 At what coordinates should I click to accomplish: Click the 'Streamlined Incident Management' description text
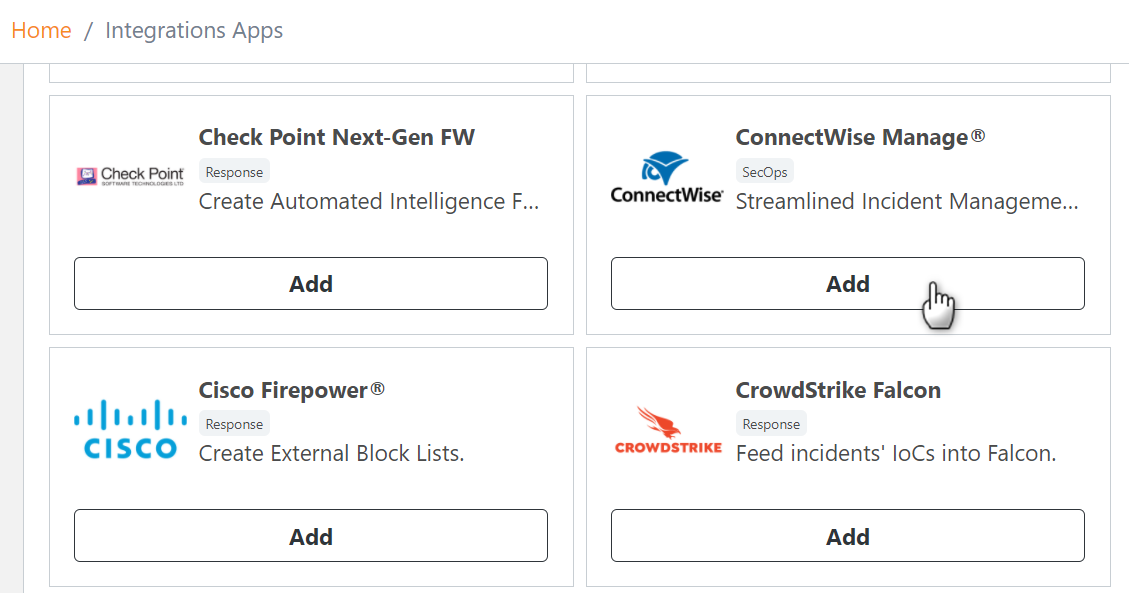click(907, 202)
